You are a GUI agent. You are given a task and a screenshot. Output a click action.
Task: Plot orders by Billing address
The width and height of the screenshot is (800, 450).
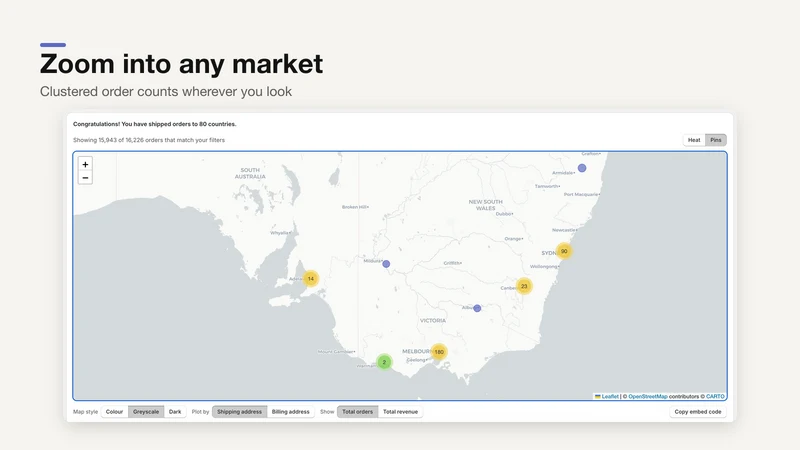(x=290, y=412)
